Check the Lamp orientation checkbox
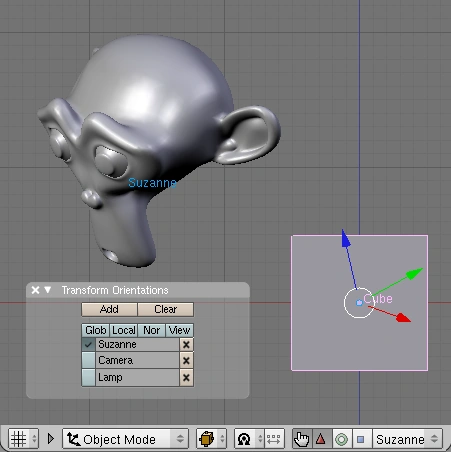Screen dimensions: 451x452 88,377
